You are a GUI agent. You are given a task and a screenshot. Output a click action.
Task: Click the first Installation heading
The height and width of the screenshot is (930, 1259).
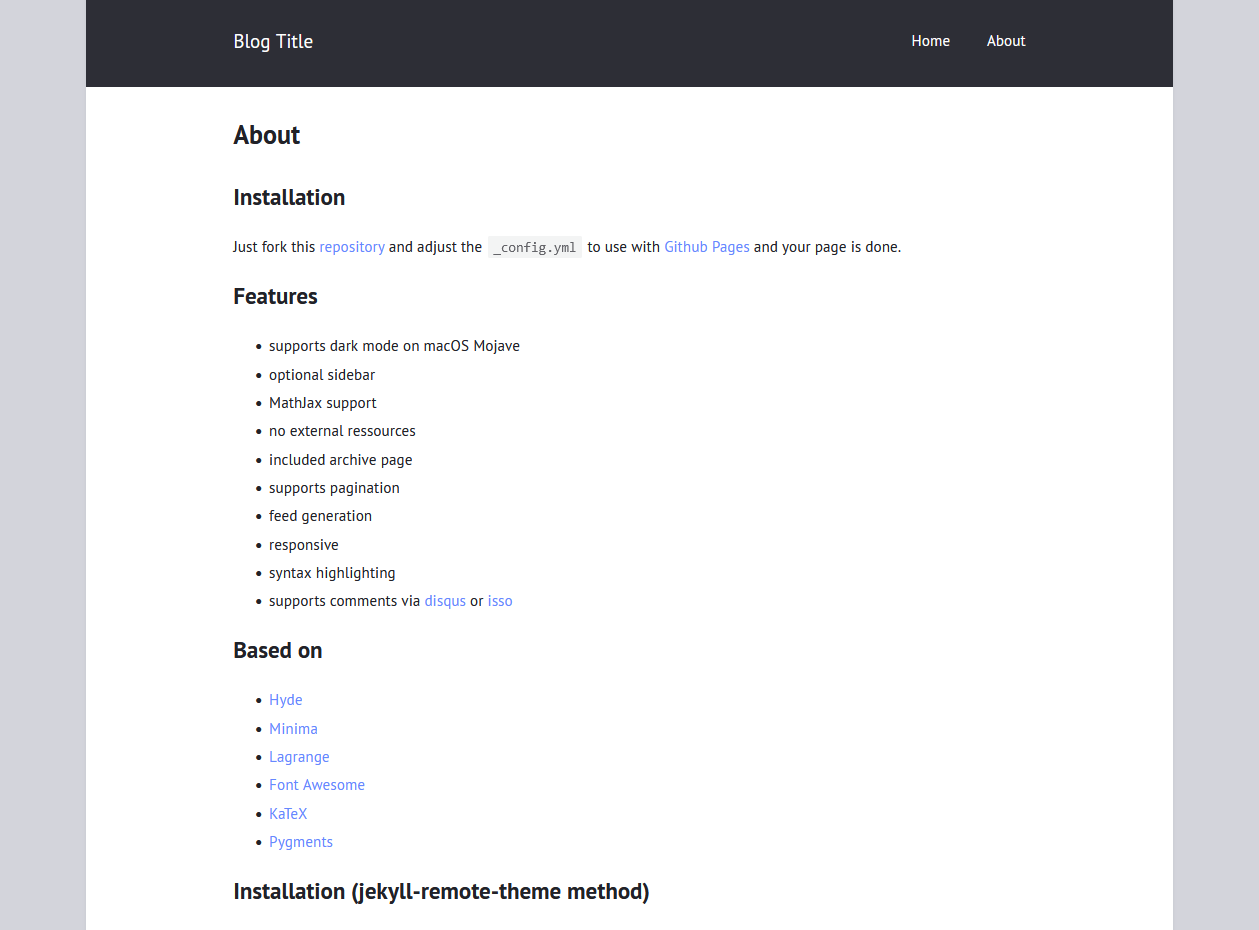[289, 197]
